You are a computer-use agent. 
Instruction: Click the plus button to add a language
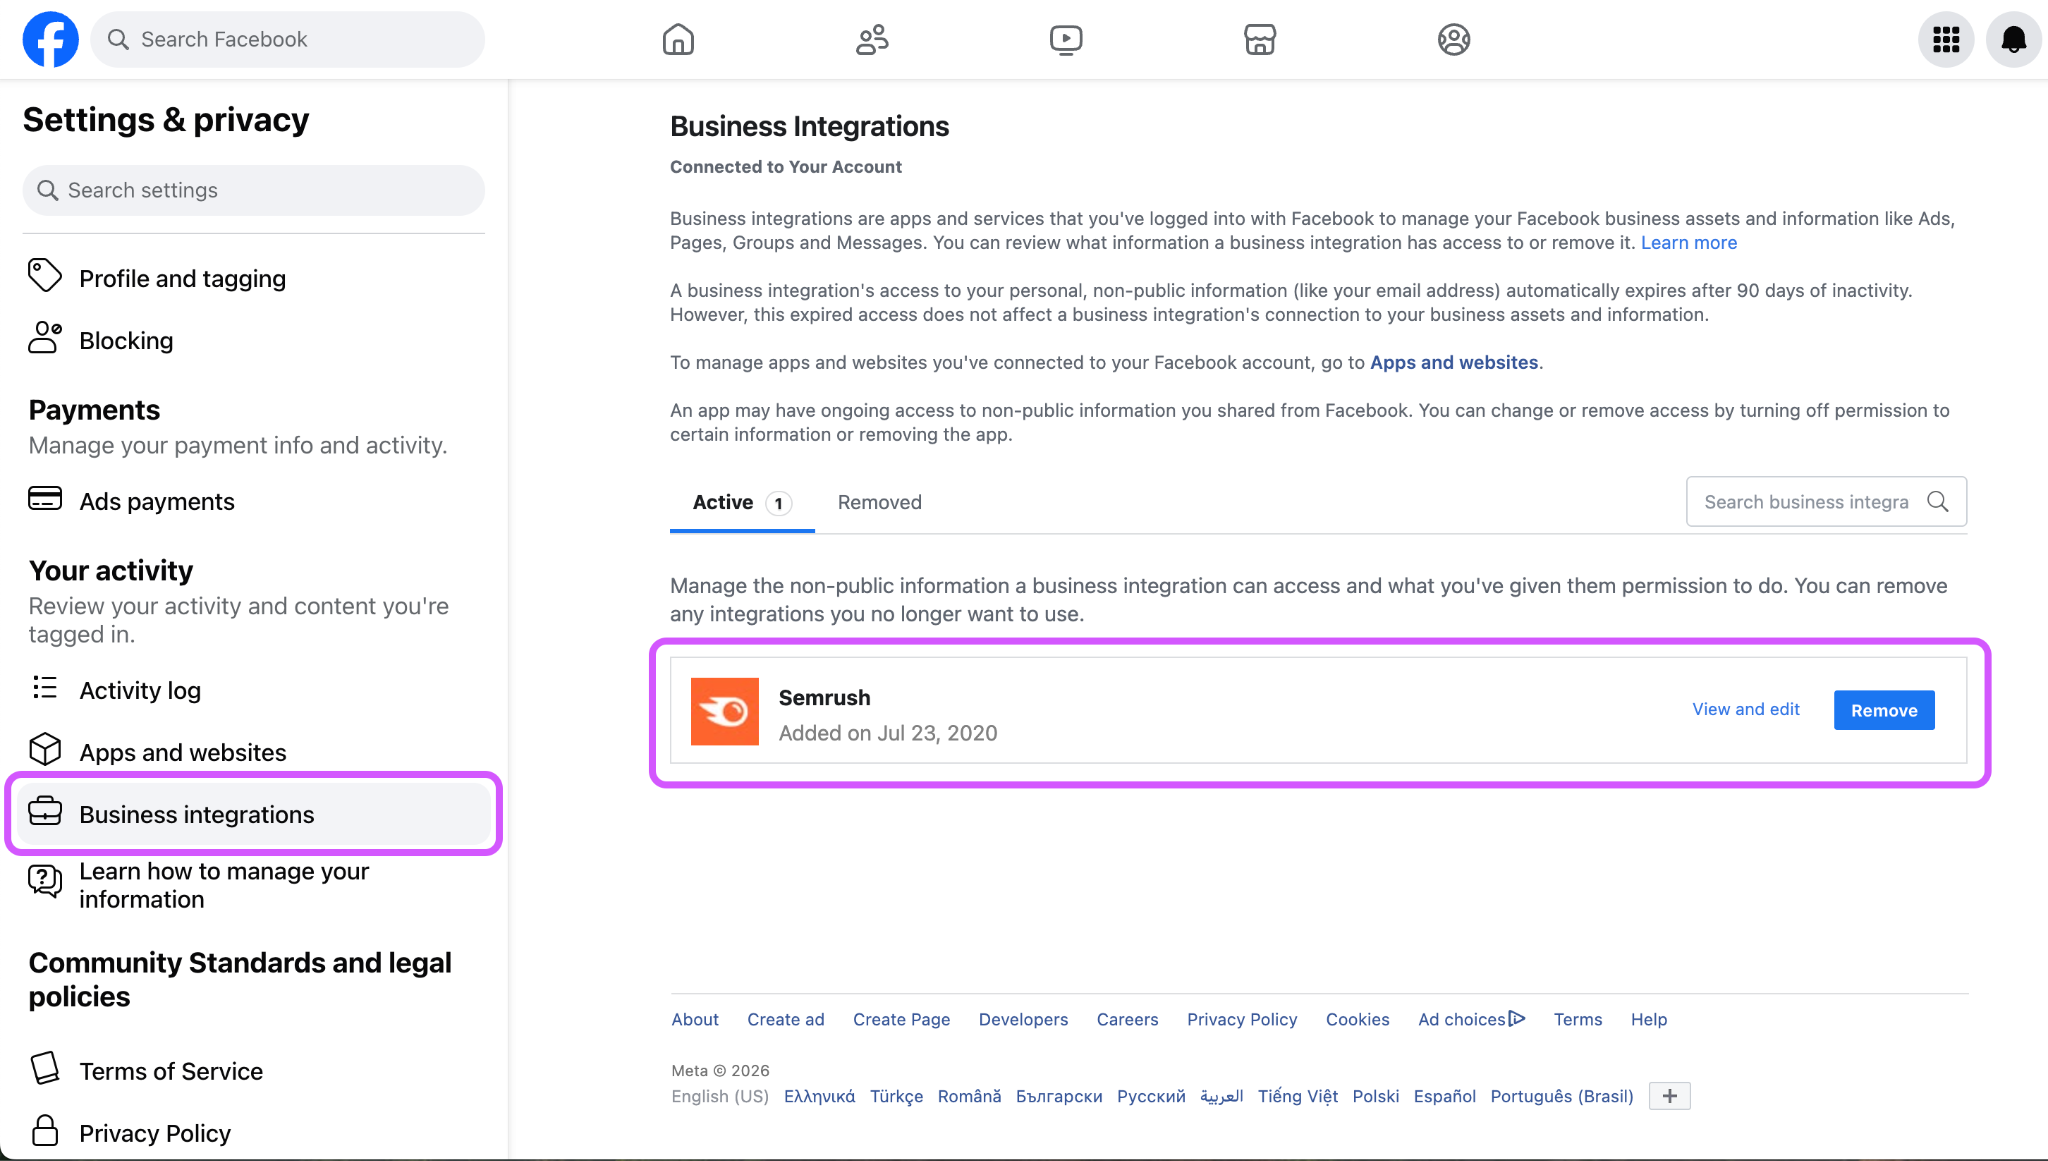[1668, 1096]
